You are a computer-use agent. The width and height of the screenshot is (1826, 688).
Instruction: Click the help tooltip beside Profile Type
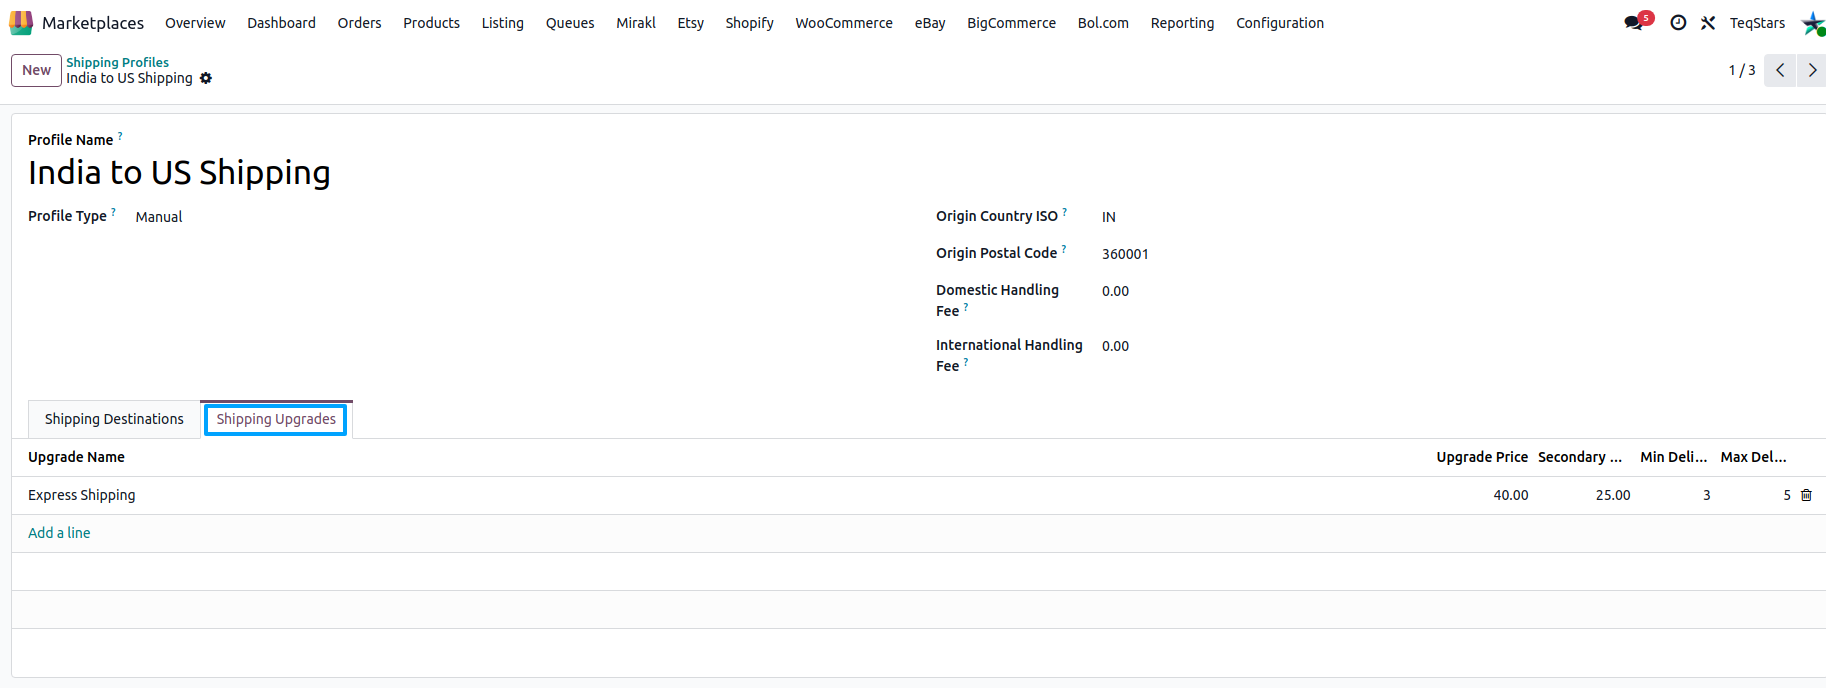113,211
